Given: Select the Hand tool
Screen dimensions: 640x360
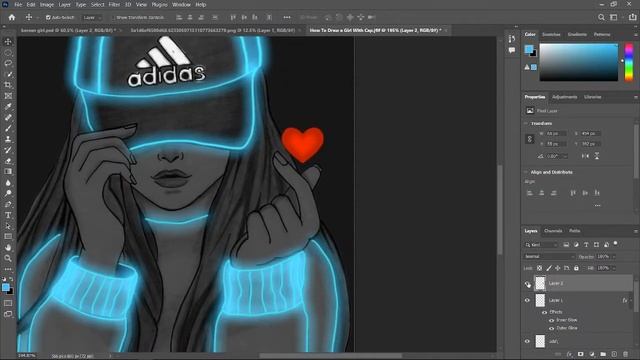Looking at the screenshot, I should 8,247.
